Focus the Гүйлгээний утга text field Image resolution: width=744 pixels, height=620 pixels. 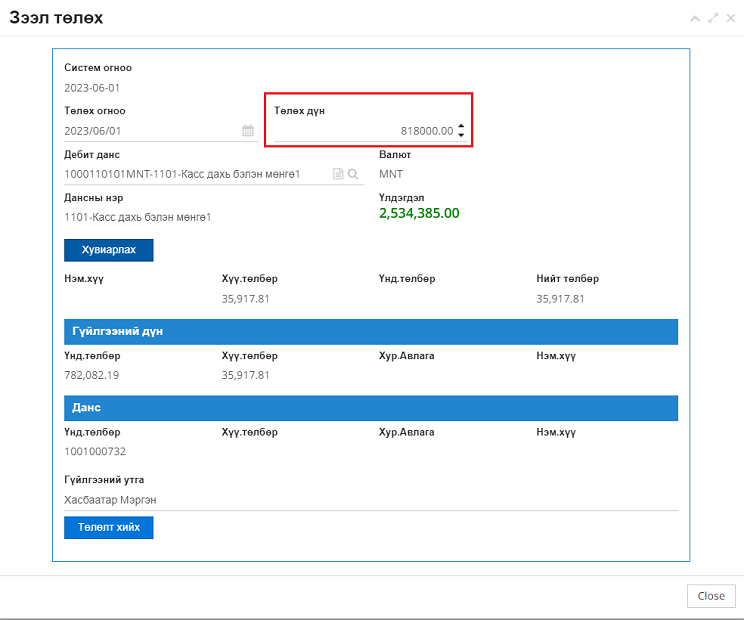click(371, 500)
